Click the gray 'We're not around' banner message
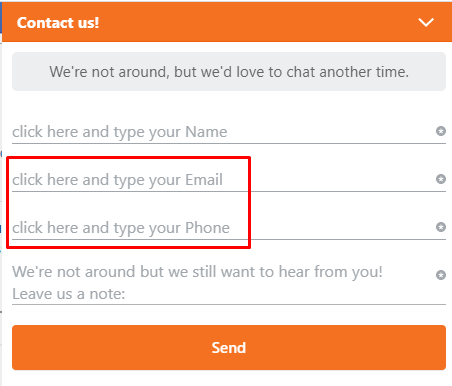The image size is (452, 386). pyautogui.click(x=229, y=71)
